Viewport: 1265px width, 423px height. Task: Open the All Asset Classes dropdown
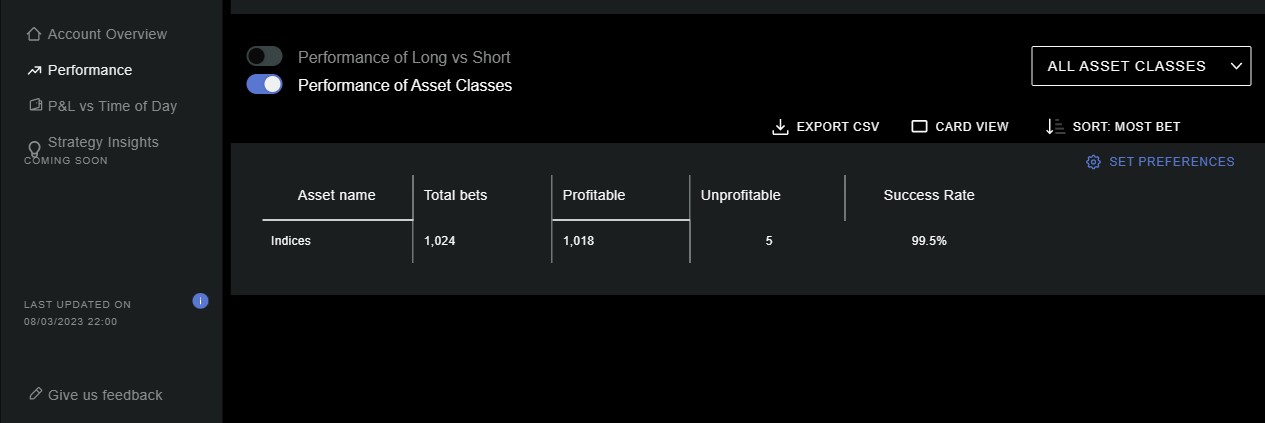point(1141,66)
